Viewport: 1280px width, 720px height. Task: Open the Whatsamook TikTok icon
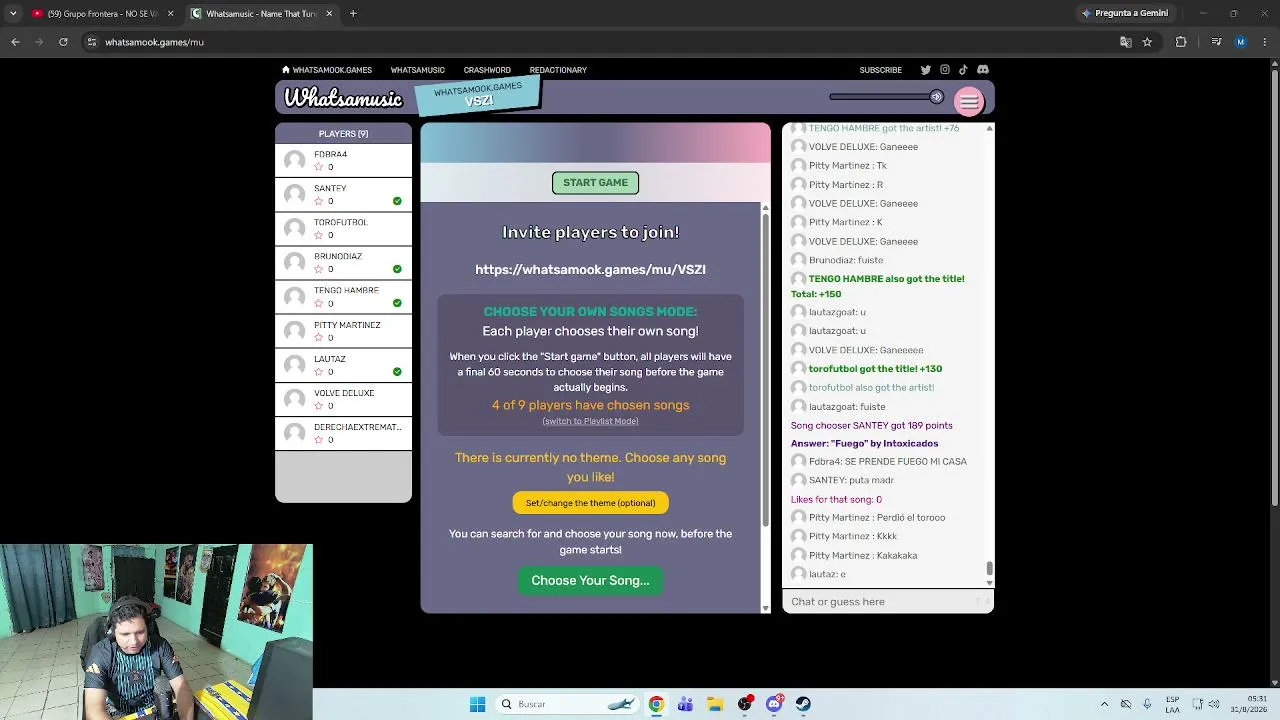pos(963,70)
